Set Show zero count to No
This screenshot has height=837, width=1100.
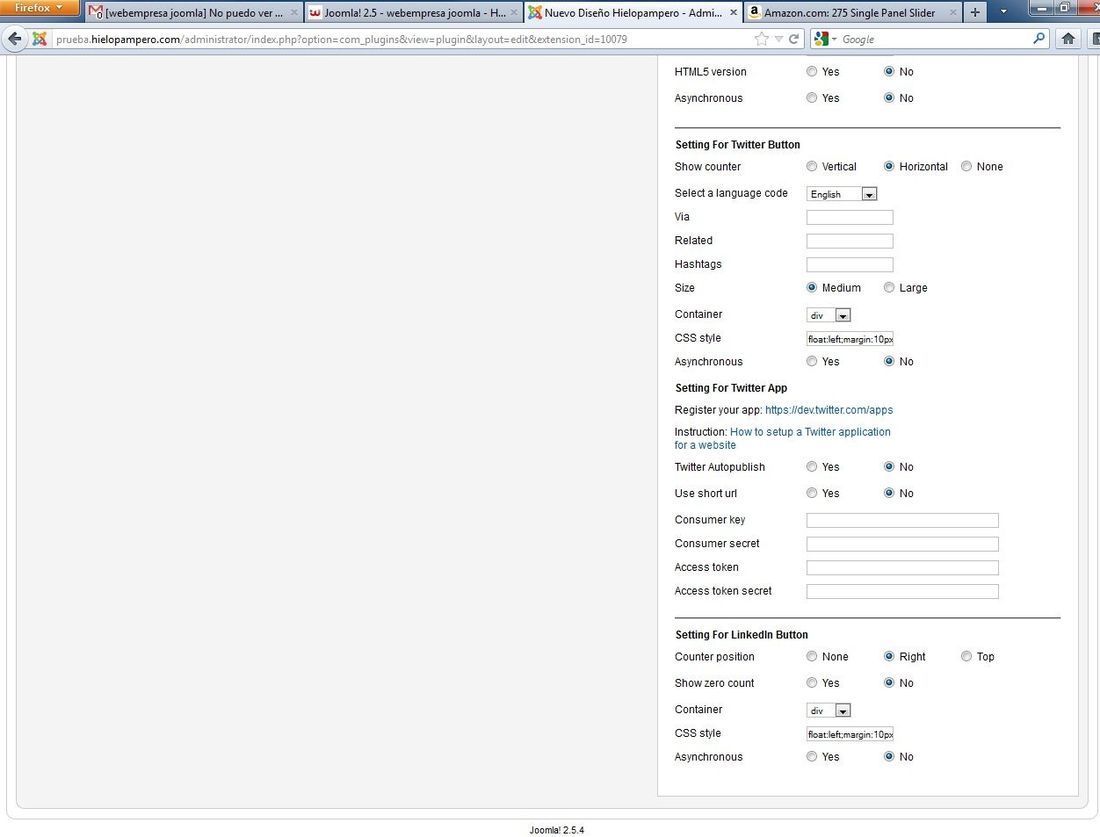point(889,683)
